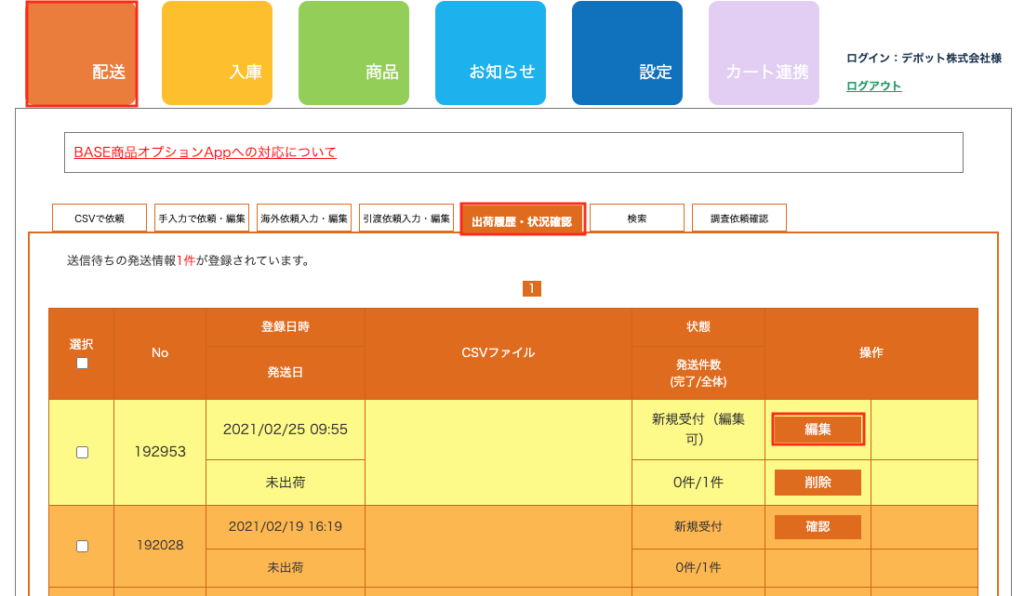The width and height of the screenshot is (1024, 596).
Task: Select the 出荷履歴・状況確認 tab
Action: coord(522,220)
